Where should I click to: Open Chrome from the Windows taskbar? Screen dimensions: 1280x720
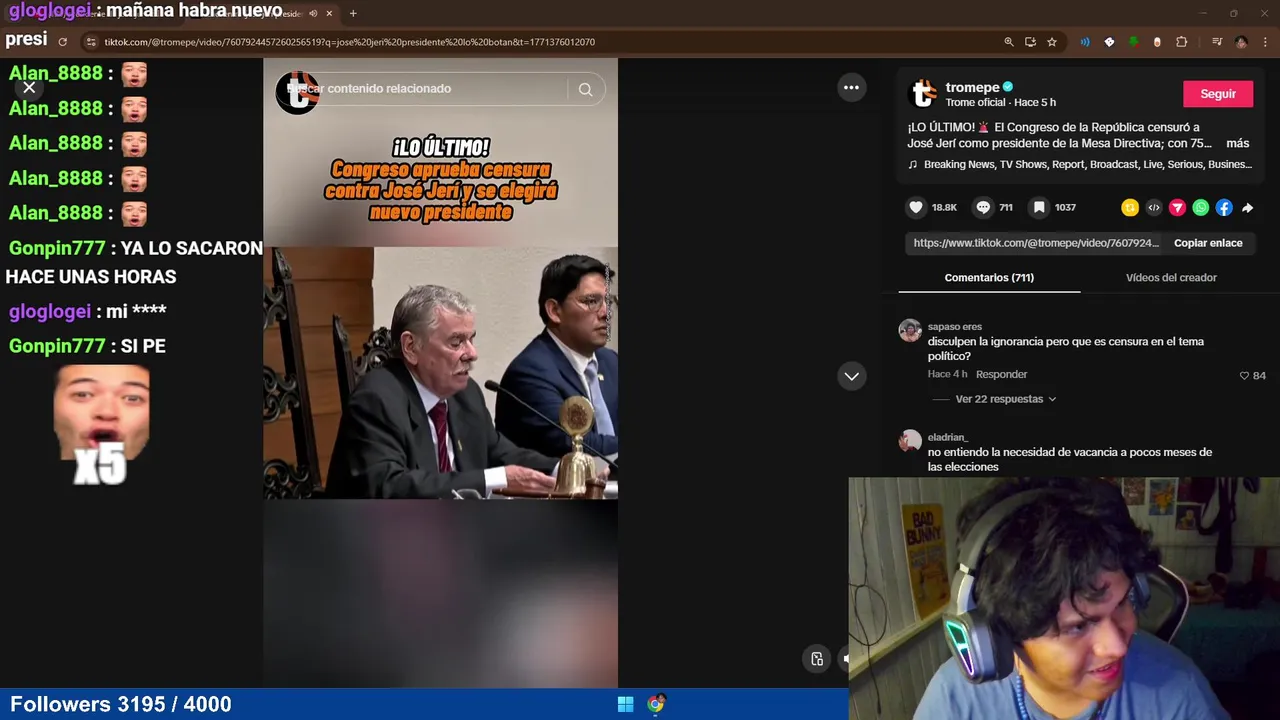[655, 704]
